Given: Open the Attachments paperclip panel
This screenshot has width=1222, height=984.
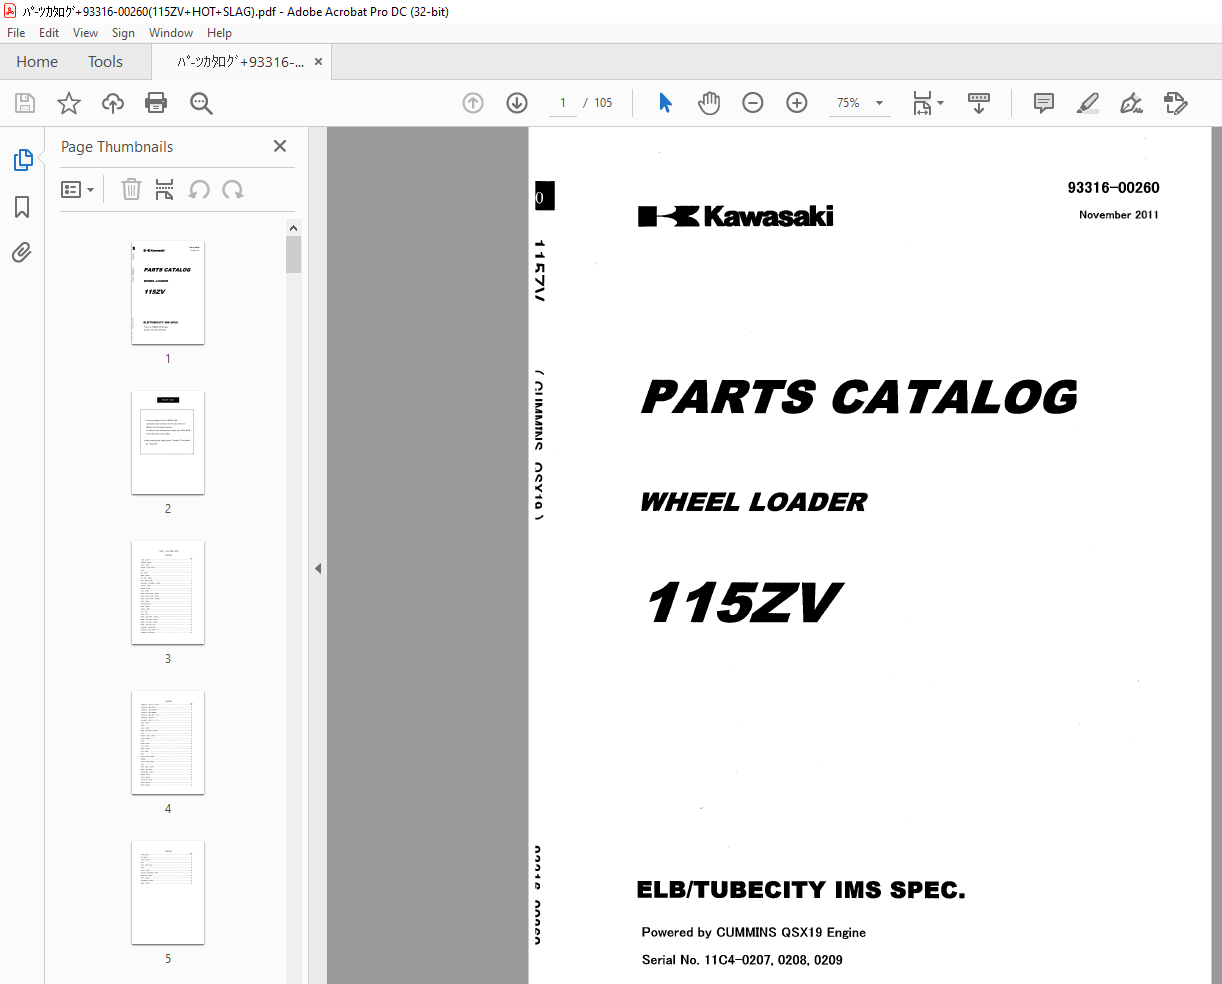Looking at the screenshot, I should [22, 253].
